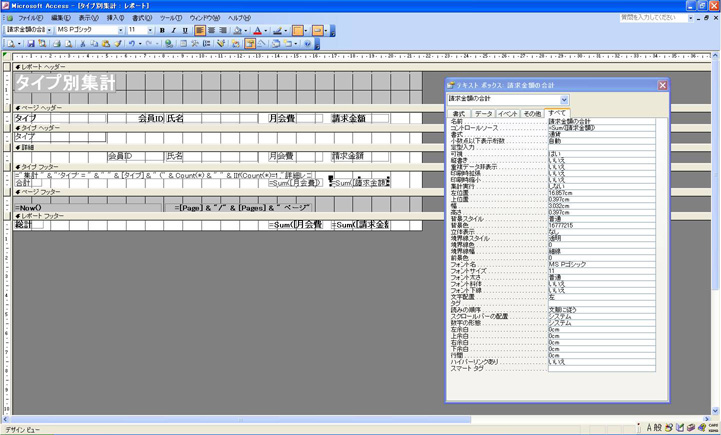Switch to the イベント tab in properties
The width and height of the screenshot is (721, 435).
508,114
